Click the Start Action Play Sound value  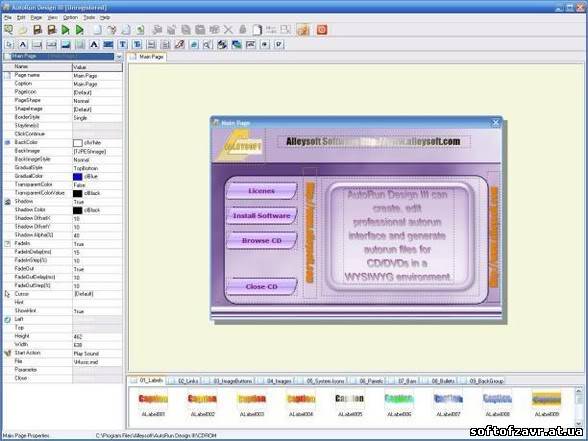pyautogui.click(x=97, y=354)
